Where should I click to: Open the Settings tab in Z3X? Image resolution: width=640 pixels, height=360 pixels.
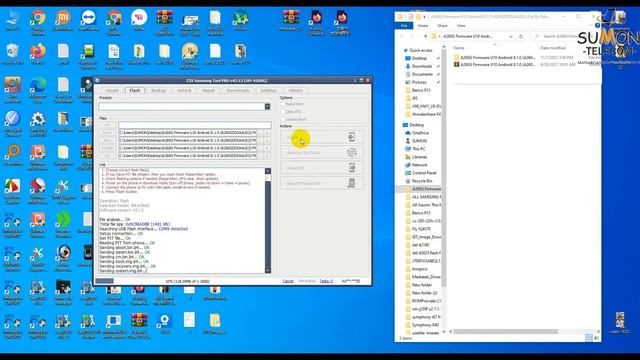[269, 90]
